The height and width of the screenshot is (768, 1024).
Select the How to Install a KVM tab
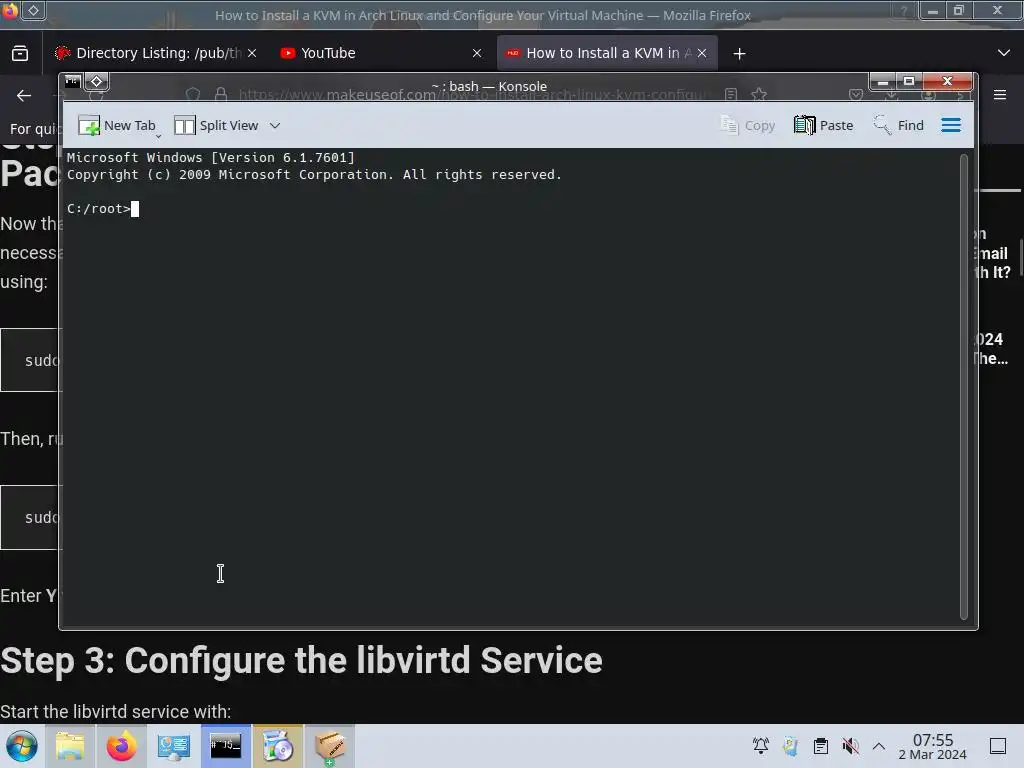[x=607, y=53]
